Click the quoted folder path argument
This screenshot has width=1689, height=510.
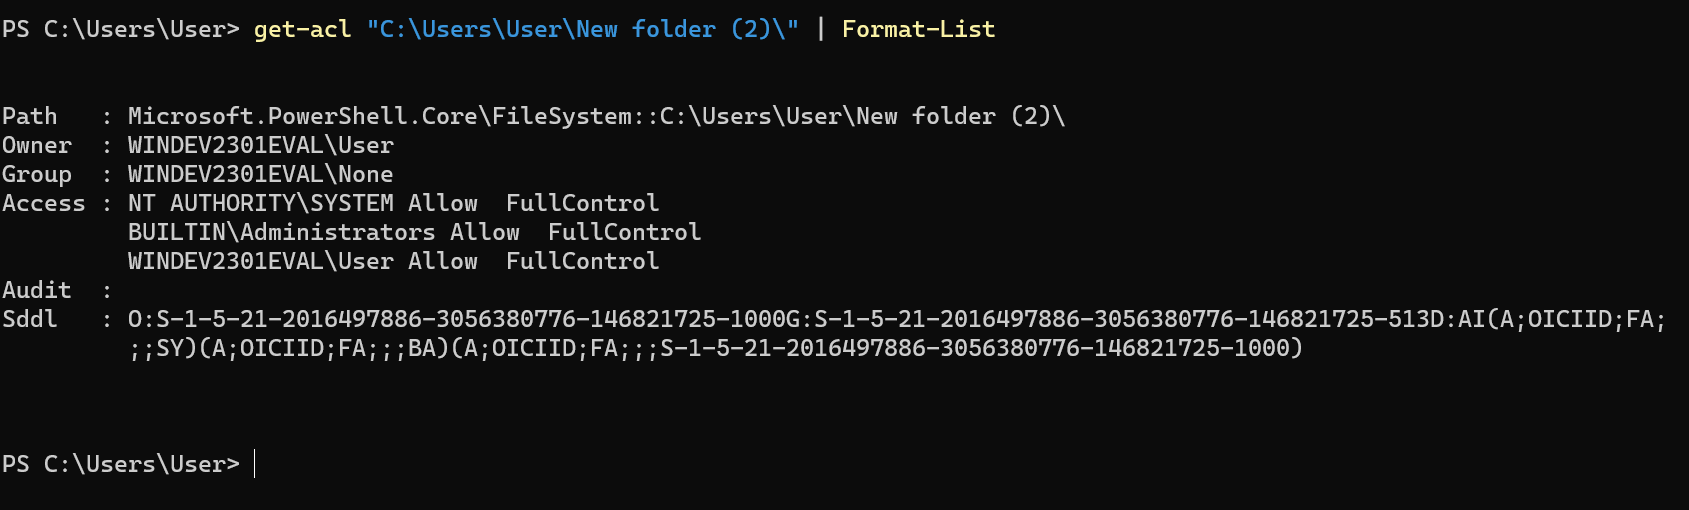(x=583, y=29)
